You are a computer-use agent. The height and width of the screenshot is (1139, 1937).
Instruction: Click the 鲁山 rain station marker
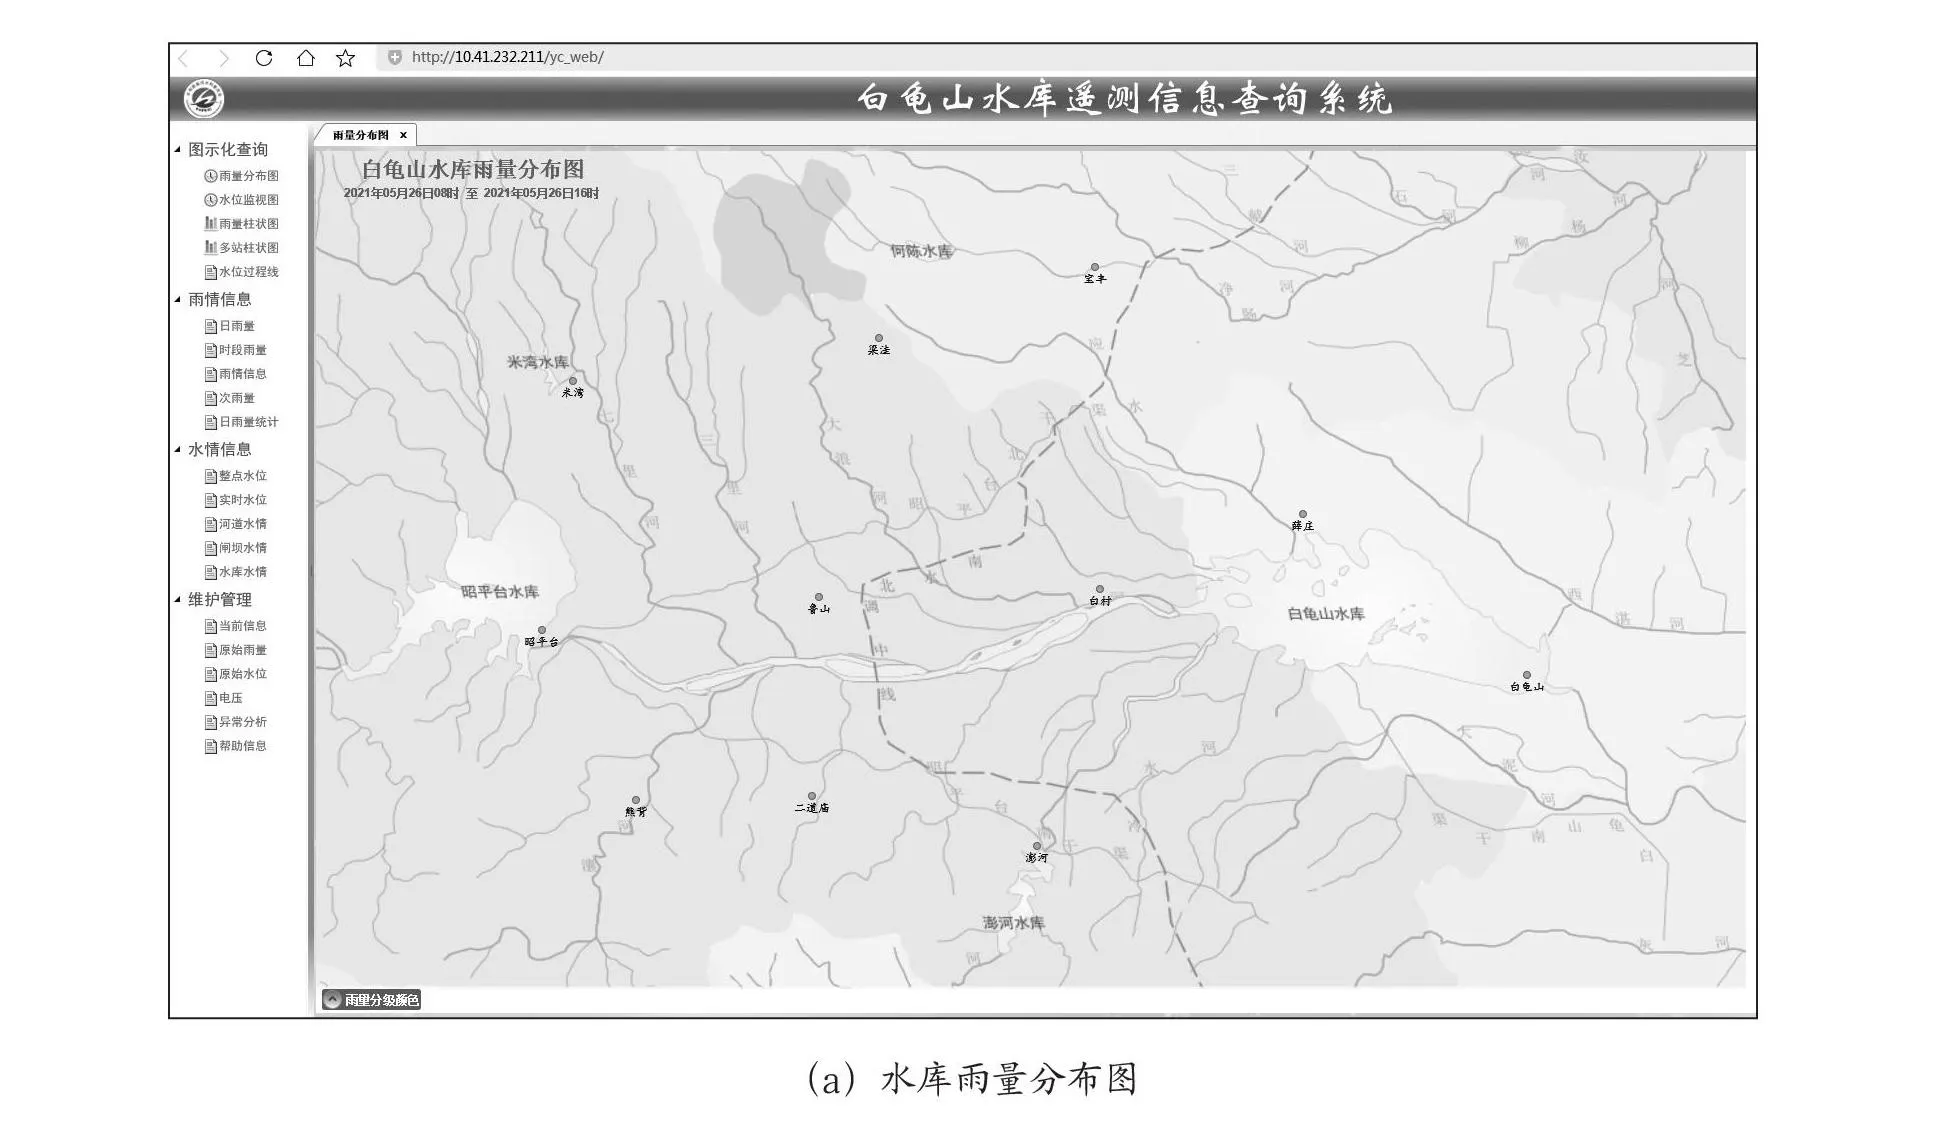[819, 598]
